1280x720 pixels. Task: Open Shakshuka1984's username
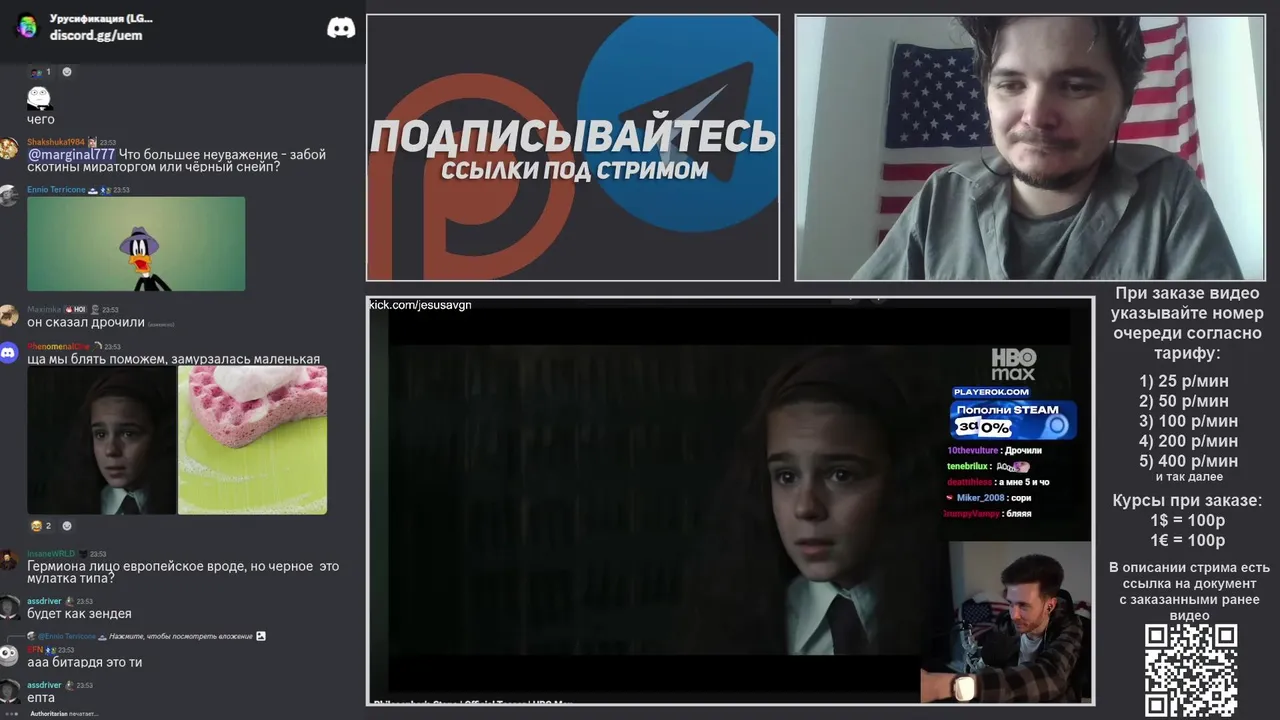56,142
